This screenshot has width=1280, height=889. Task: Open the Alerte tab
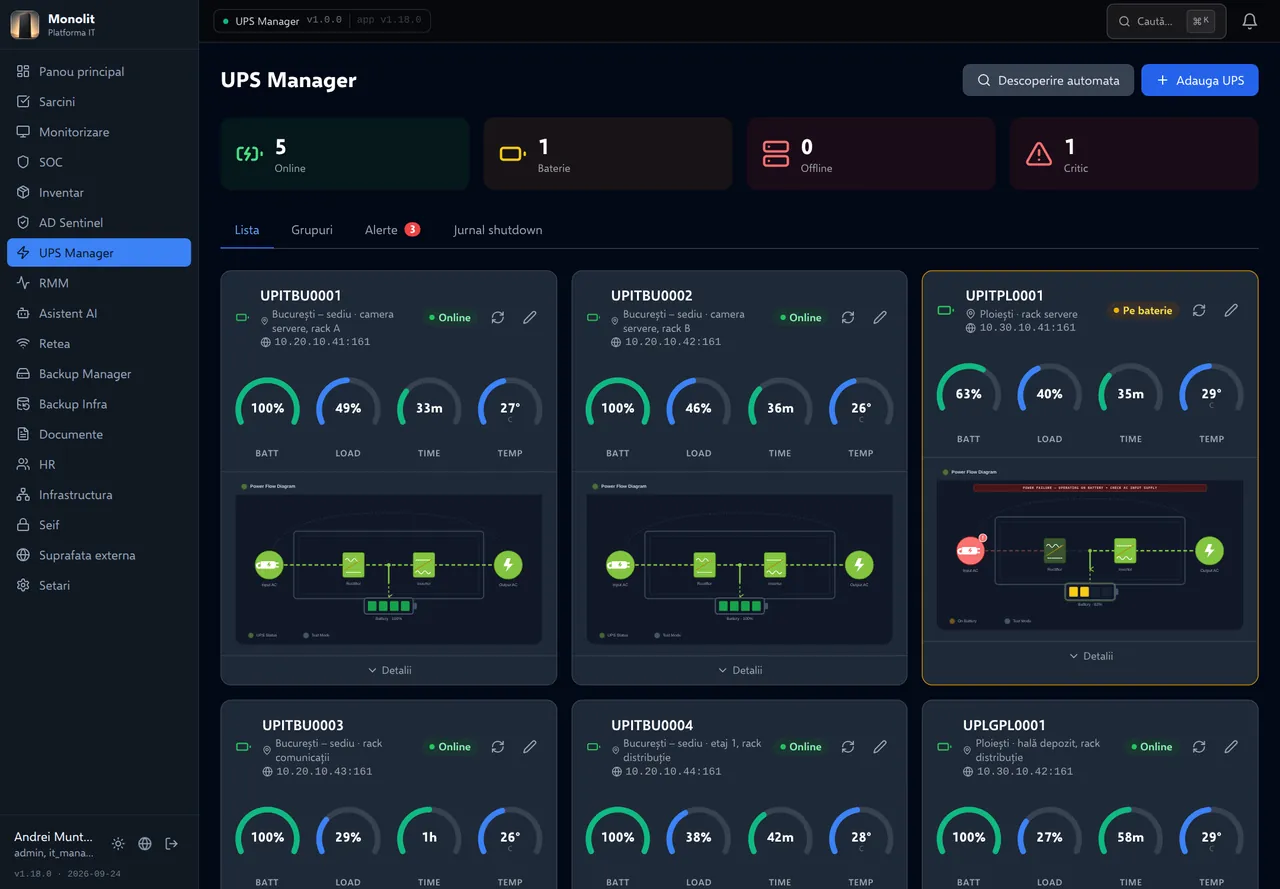coord(392,230)
